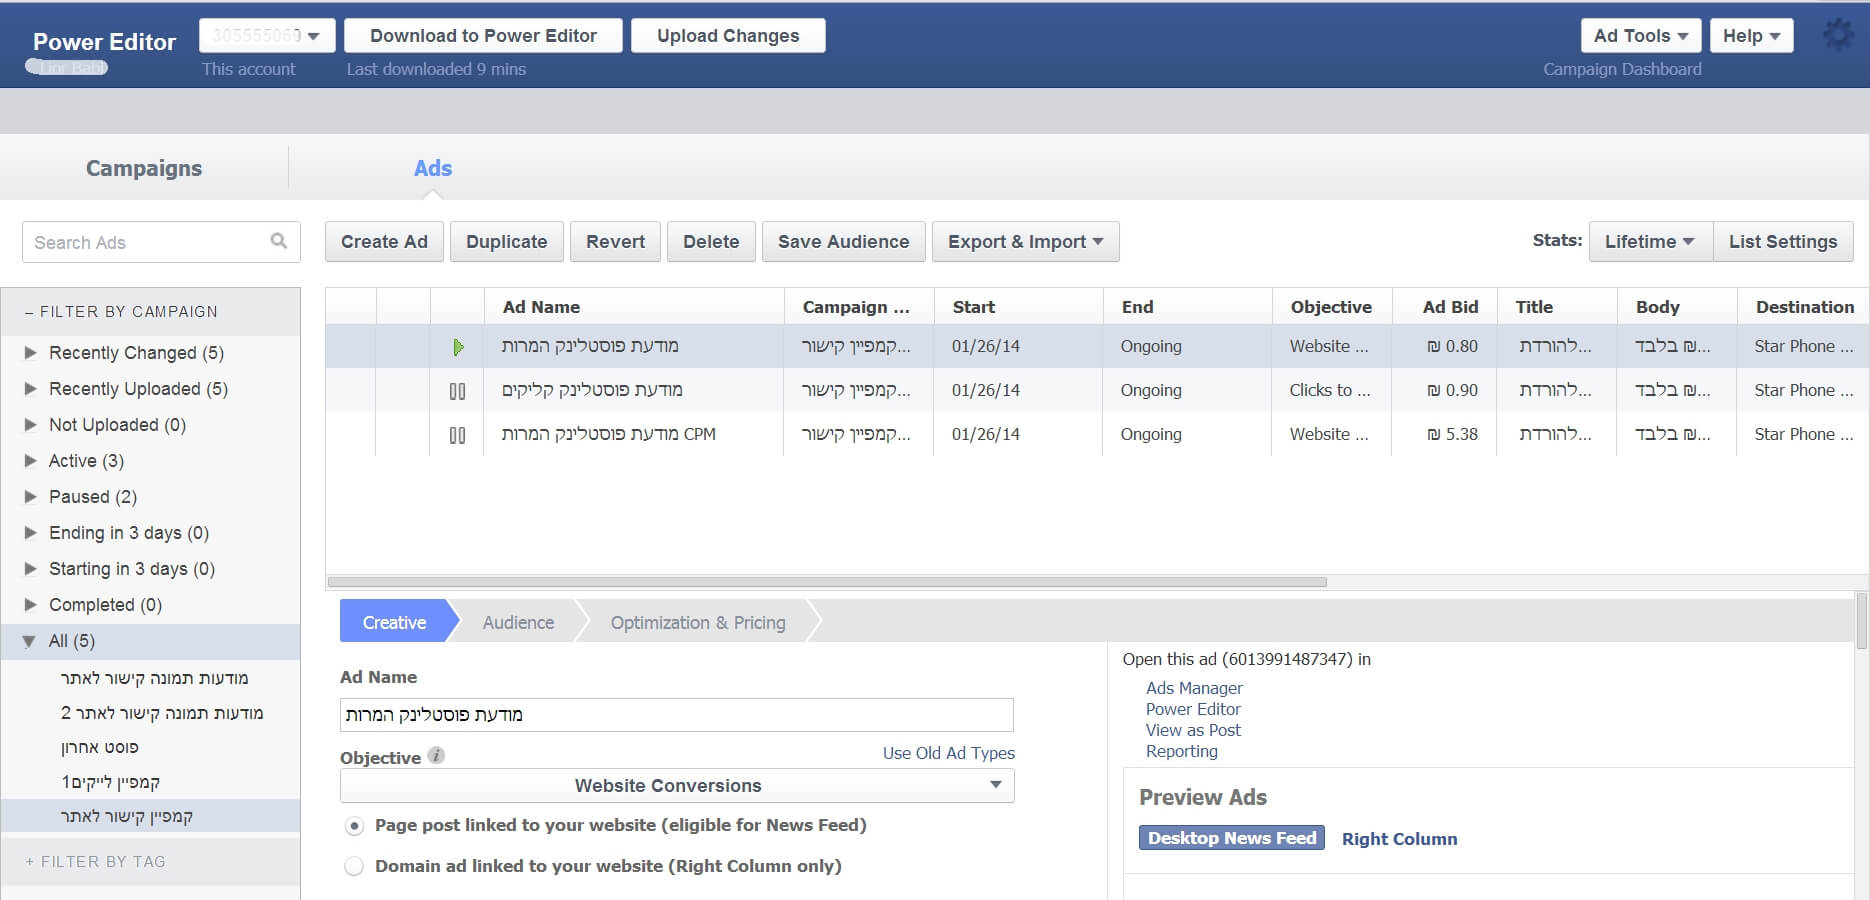Click the Objective info icon

(x=436, y=756)
